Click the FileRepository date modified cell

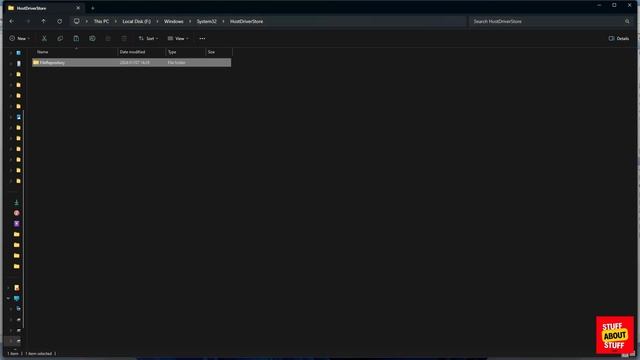[134, 62]
